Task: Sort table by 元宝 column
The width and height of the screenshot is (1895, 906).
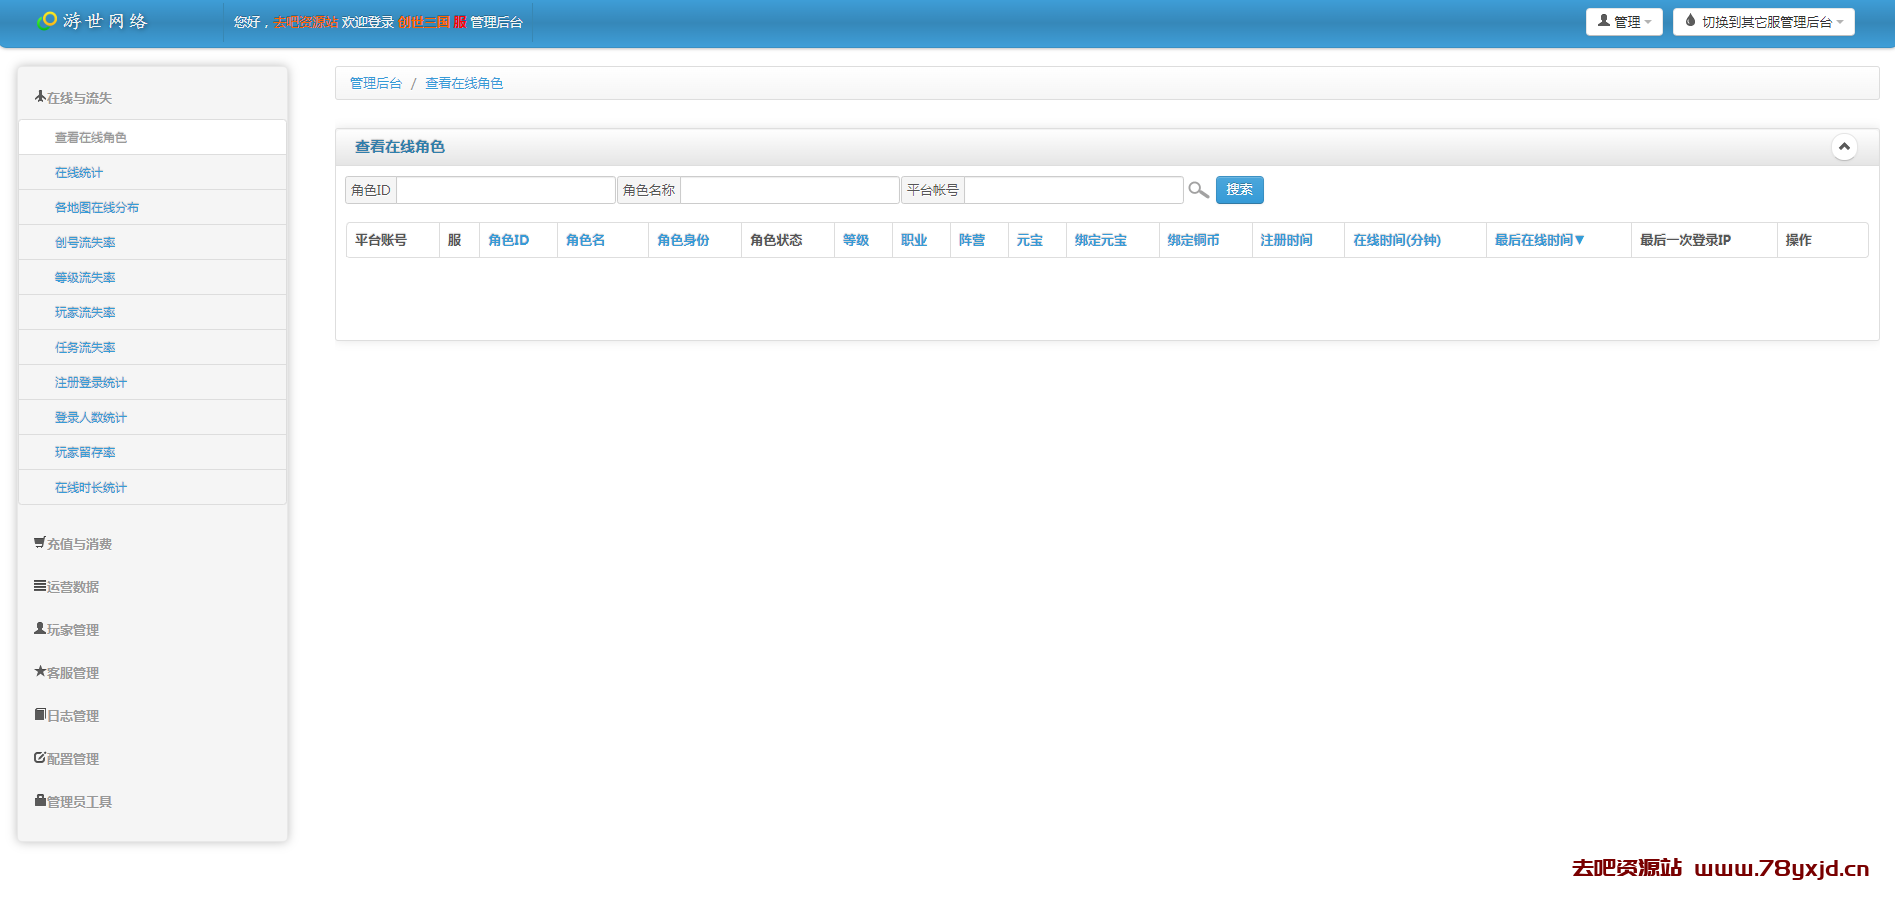Action: pos(1030,240)
